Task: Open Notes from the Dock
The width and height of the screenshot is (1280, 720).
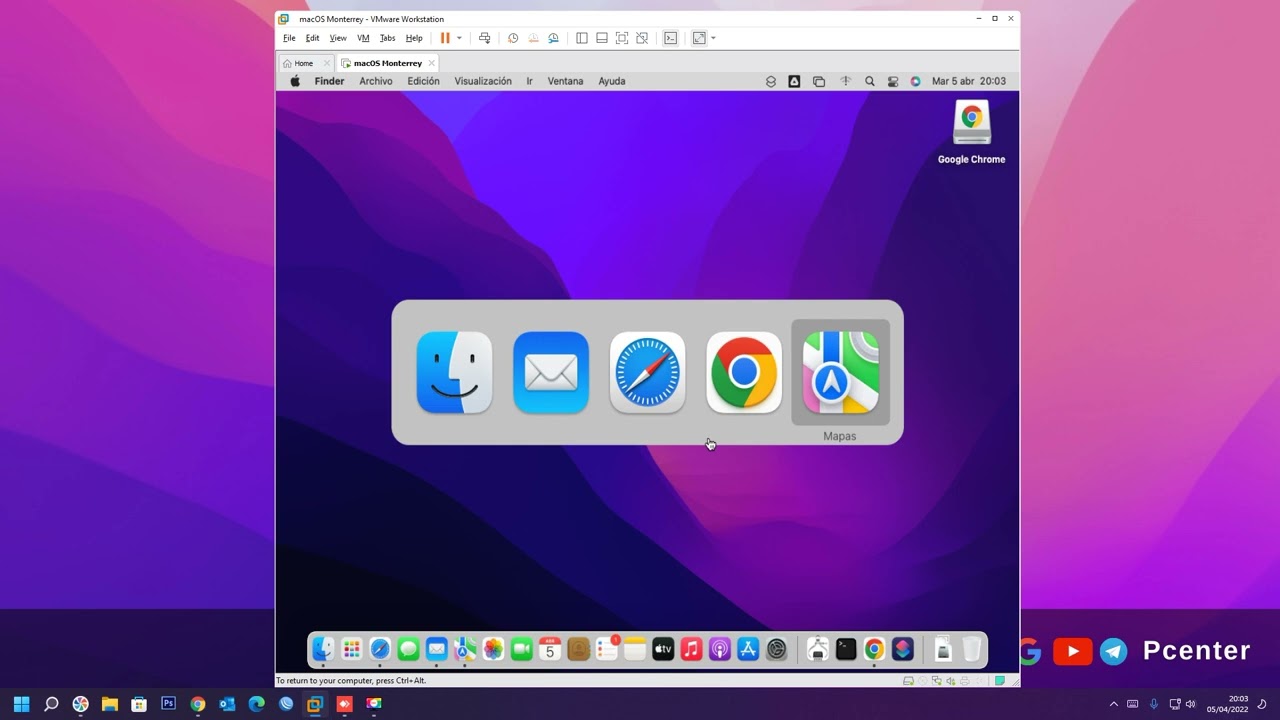Action: (x=635, y=650)
